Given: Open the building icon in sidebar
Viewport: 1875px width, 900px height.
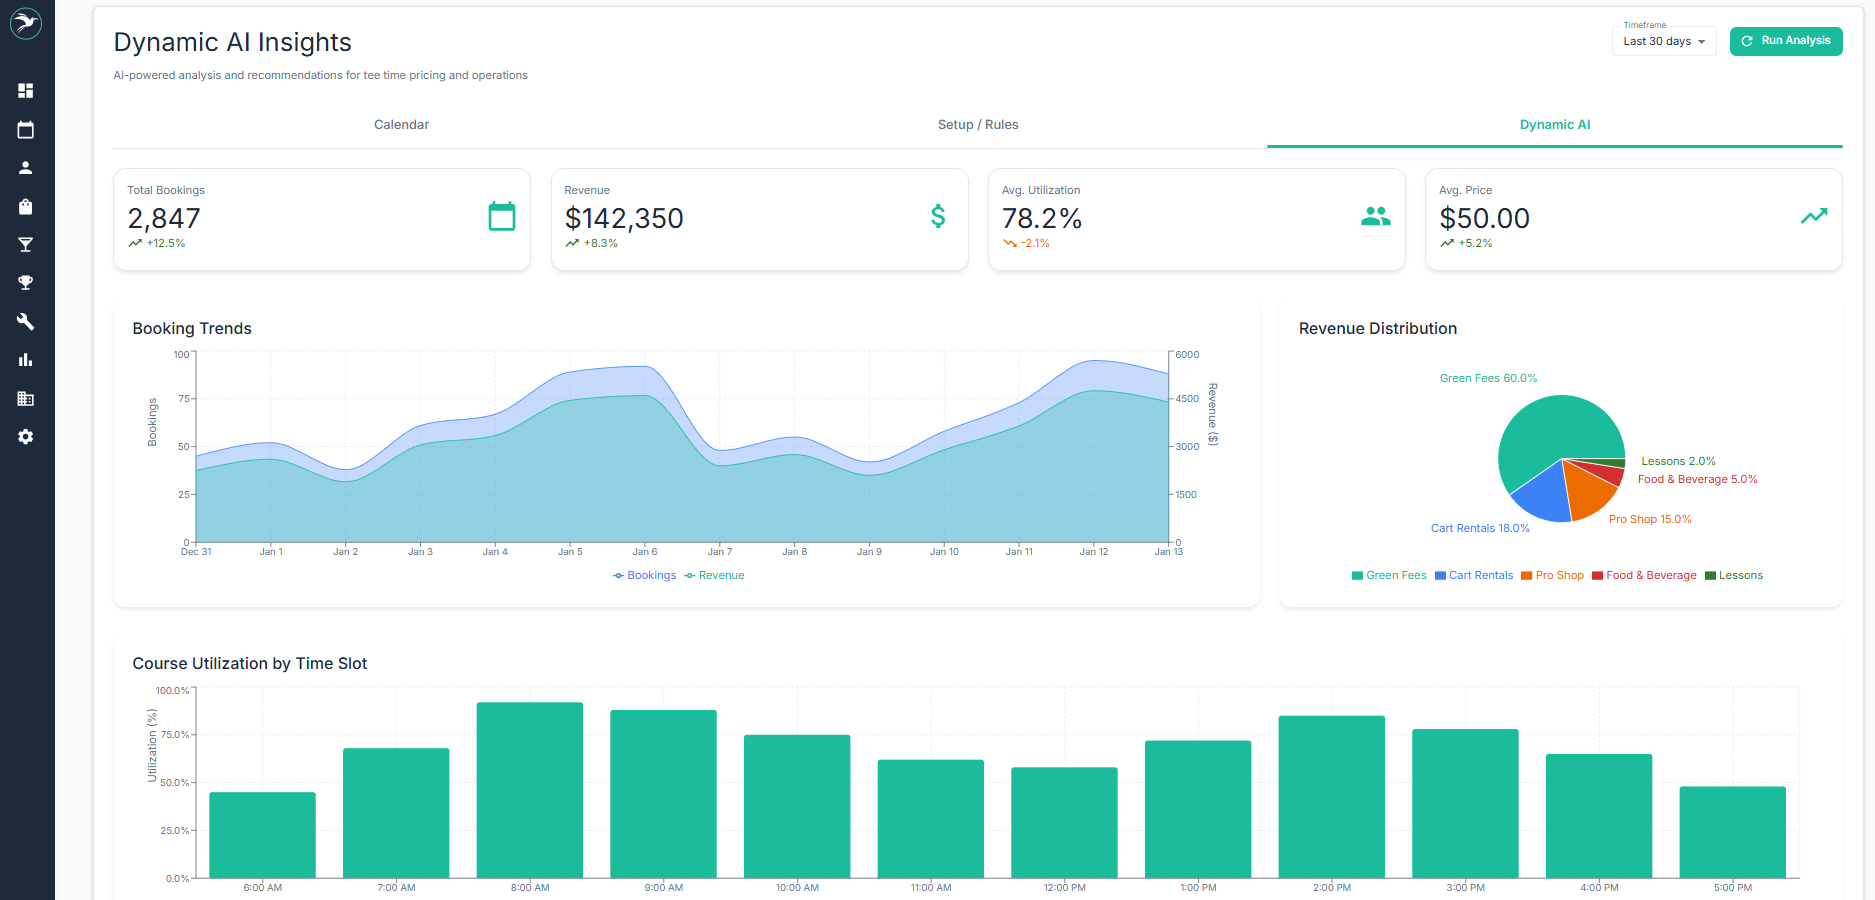Looking at the screenshot, I should click(x=26, y=399).
